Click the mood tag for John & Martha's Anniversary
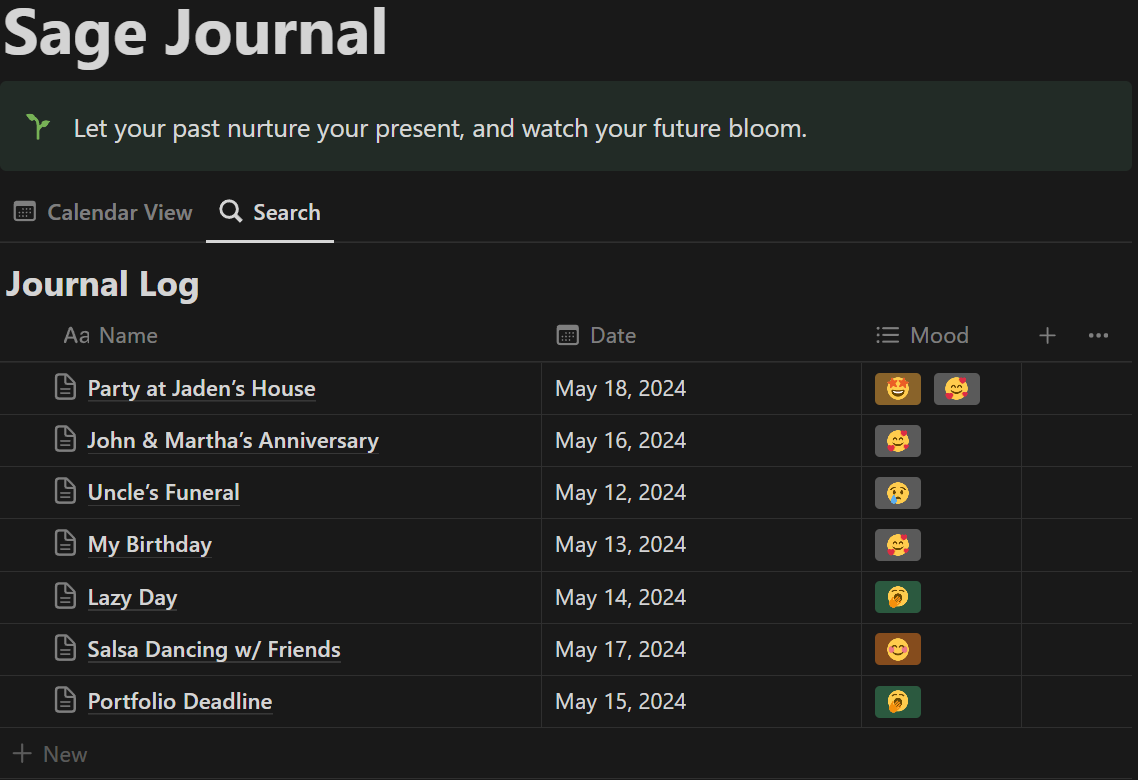The image size is (1138, 780). [x=898, y=441]
